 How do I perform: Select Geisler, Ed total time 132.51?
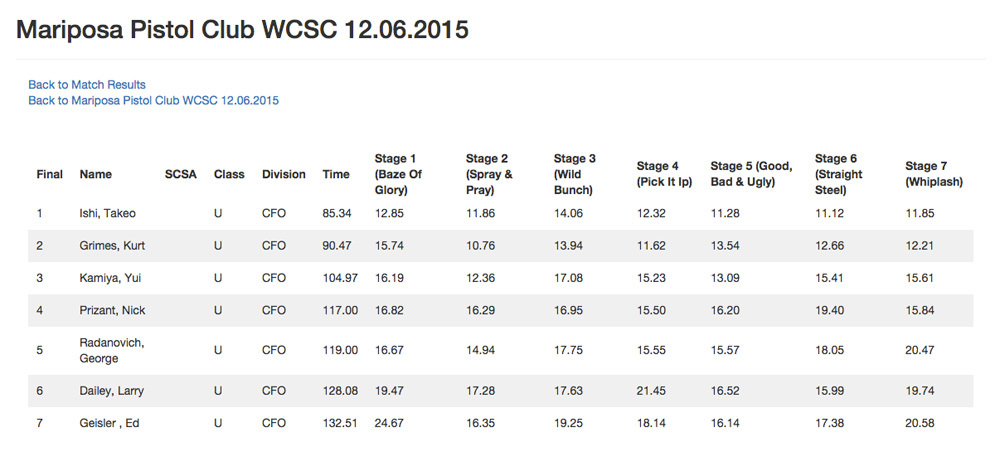pos(340,423)
